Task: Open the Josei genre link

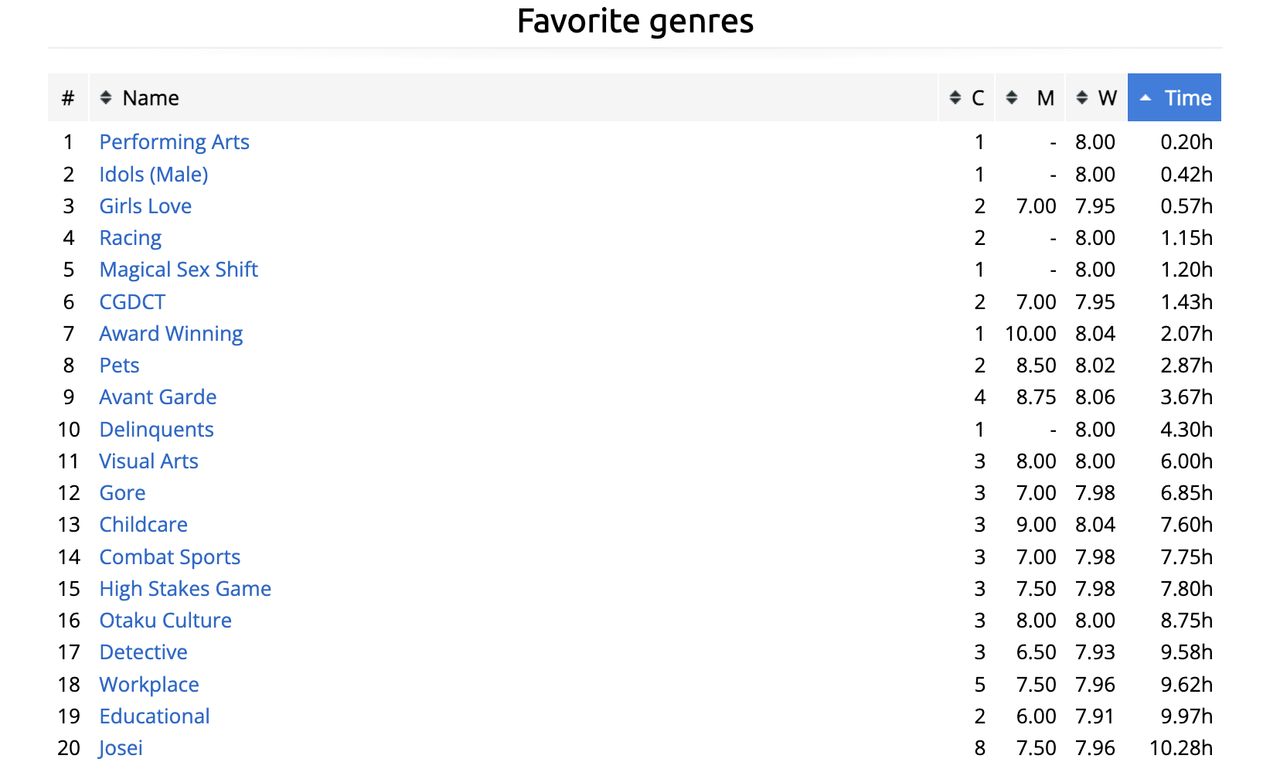Action: (x=121, y=748)
